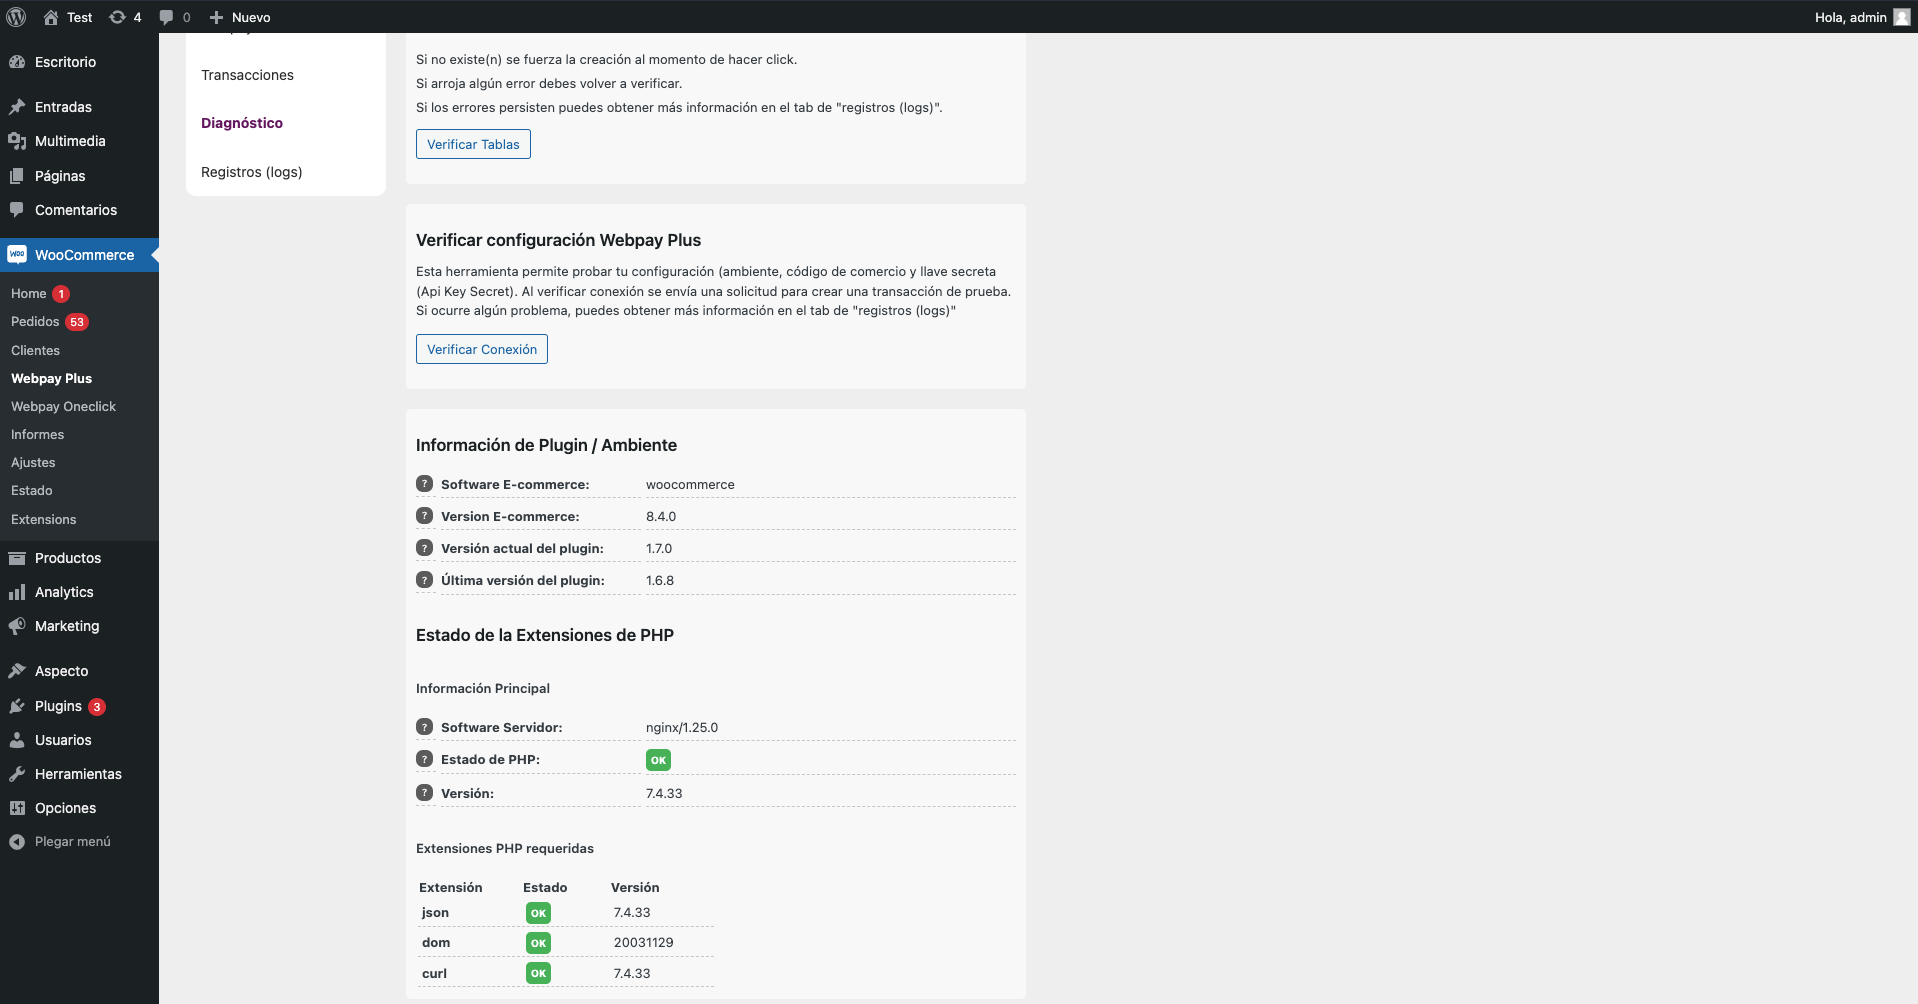Click the admin avatar icon
This screenshot has width=1918, height=1004.
[x=1902, y=17]
